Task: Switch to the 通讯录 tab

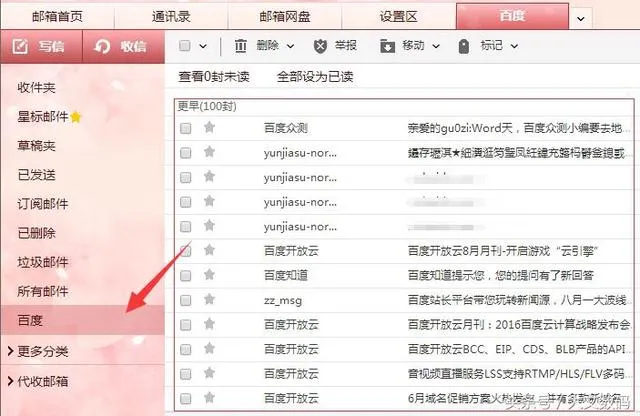Action: (x=171, y=16)
